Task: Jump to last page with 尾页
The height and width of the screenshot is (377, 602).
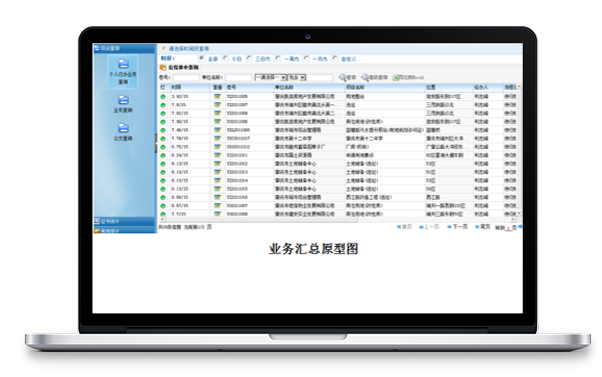Action: pyautogui.click(x=483, y=227)
